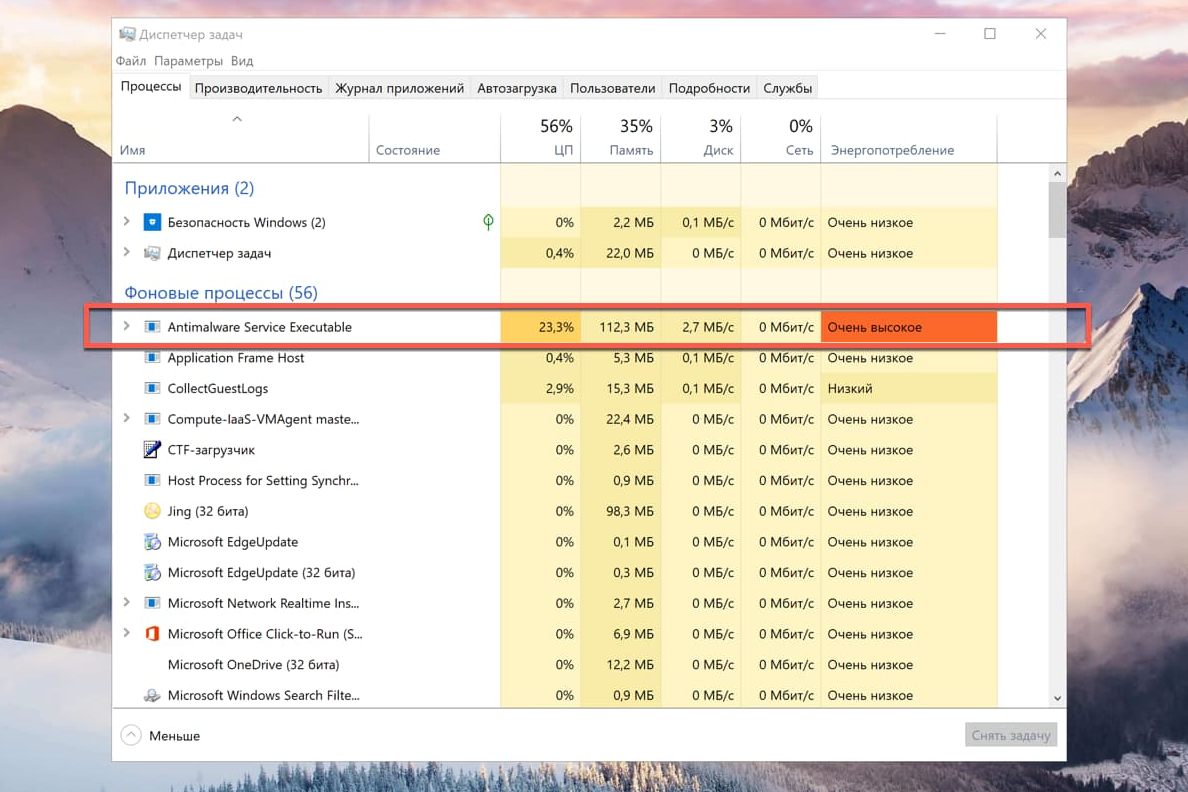Screen dimensions: 1188x792
Task: Click the Application Frame Host icon
Action: tap(152, 358)
